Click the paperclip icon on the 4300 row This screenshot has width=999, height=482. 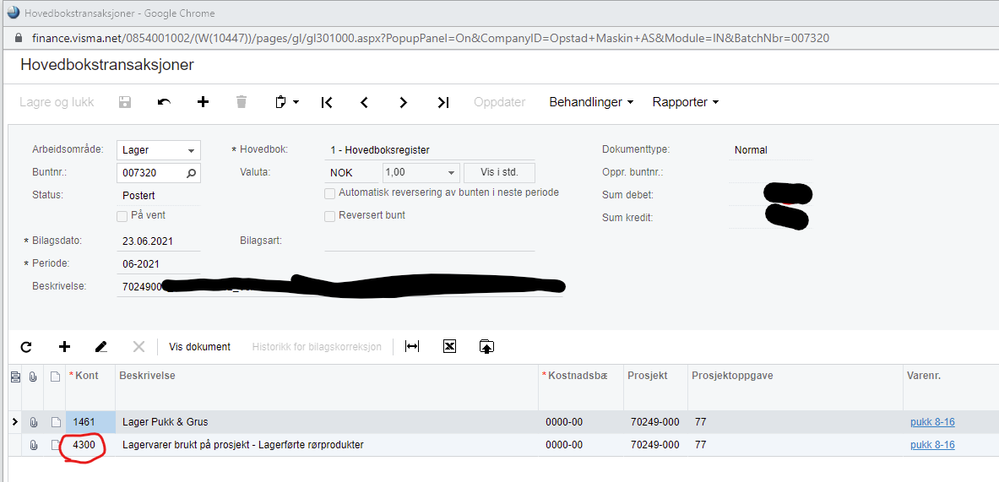pos(33,445)
